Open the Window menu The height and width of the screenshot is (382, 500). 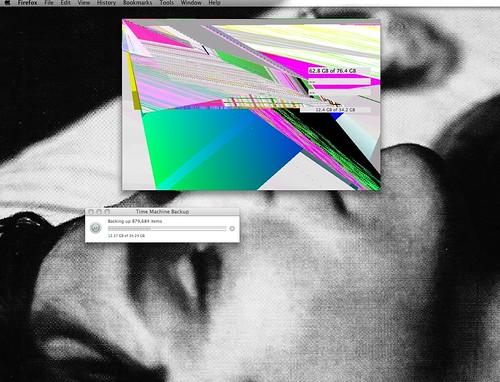tap(191, 2)
